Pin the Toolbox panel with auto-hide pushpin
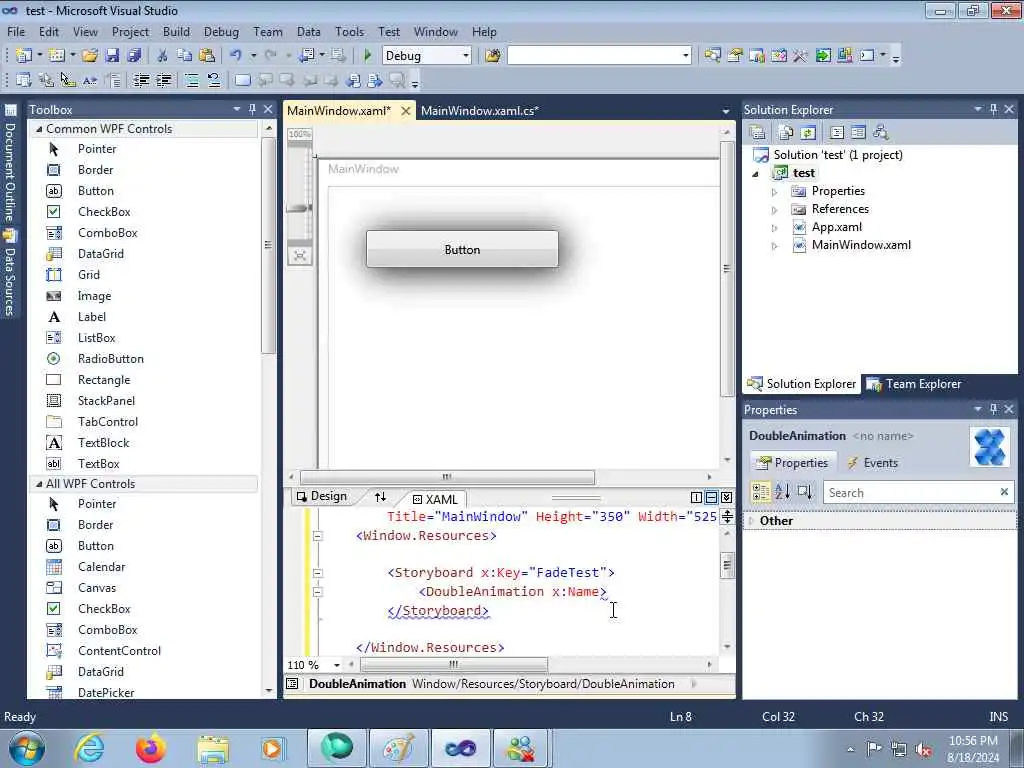 (253, 109)
